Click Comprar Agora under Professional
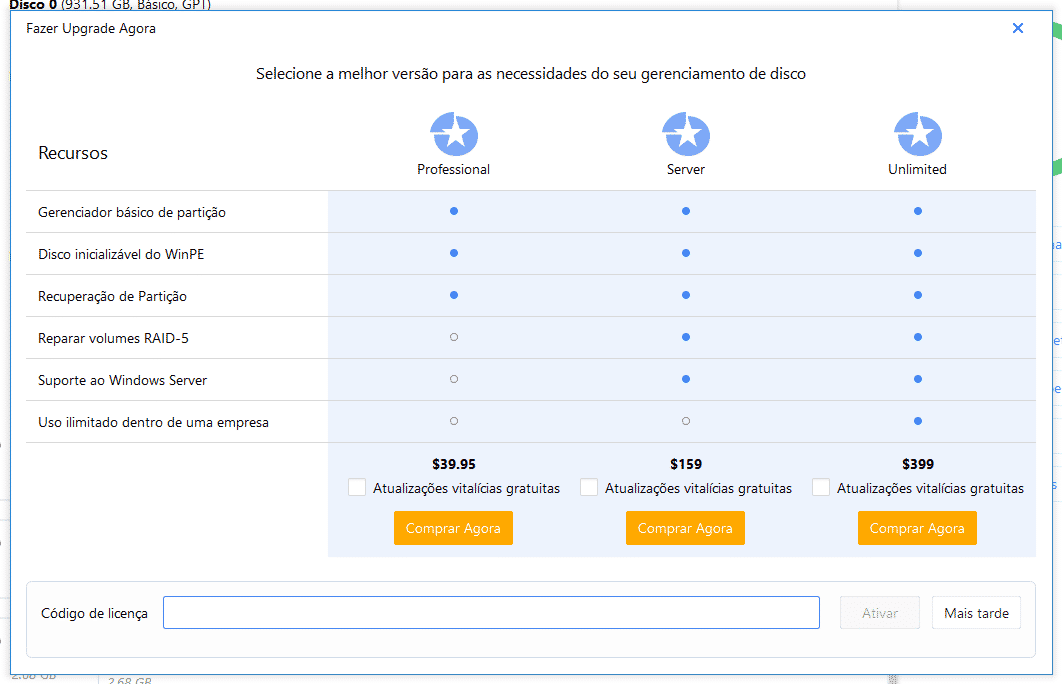 pyautogui.click(x=454, y=528)
